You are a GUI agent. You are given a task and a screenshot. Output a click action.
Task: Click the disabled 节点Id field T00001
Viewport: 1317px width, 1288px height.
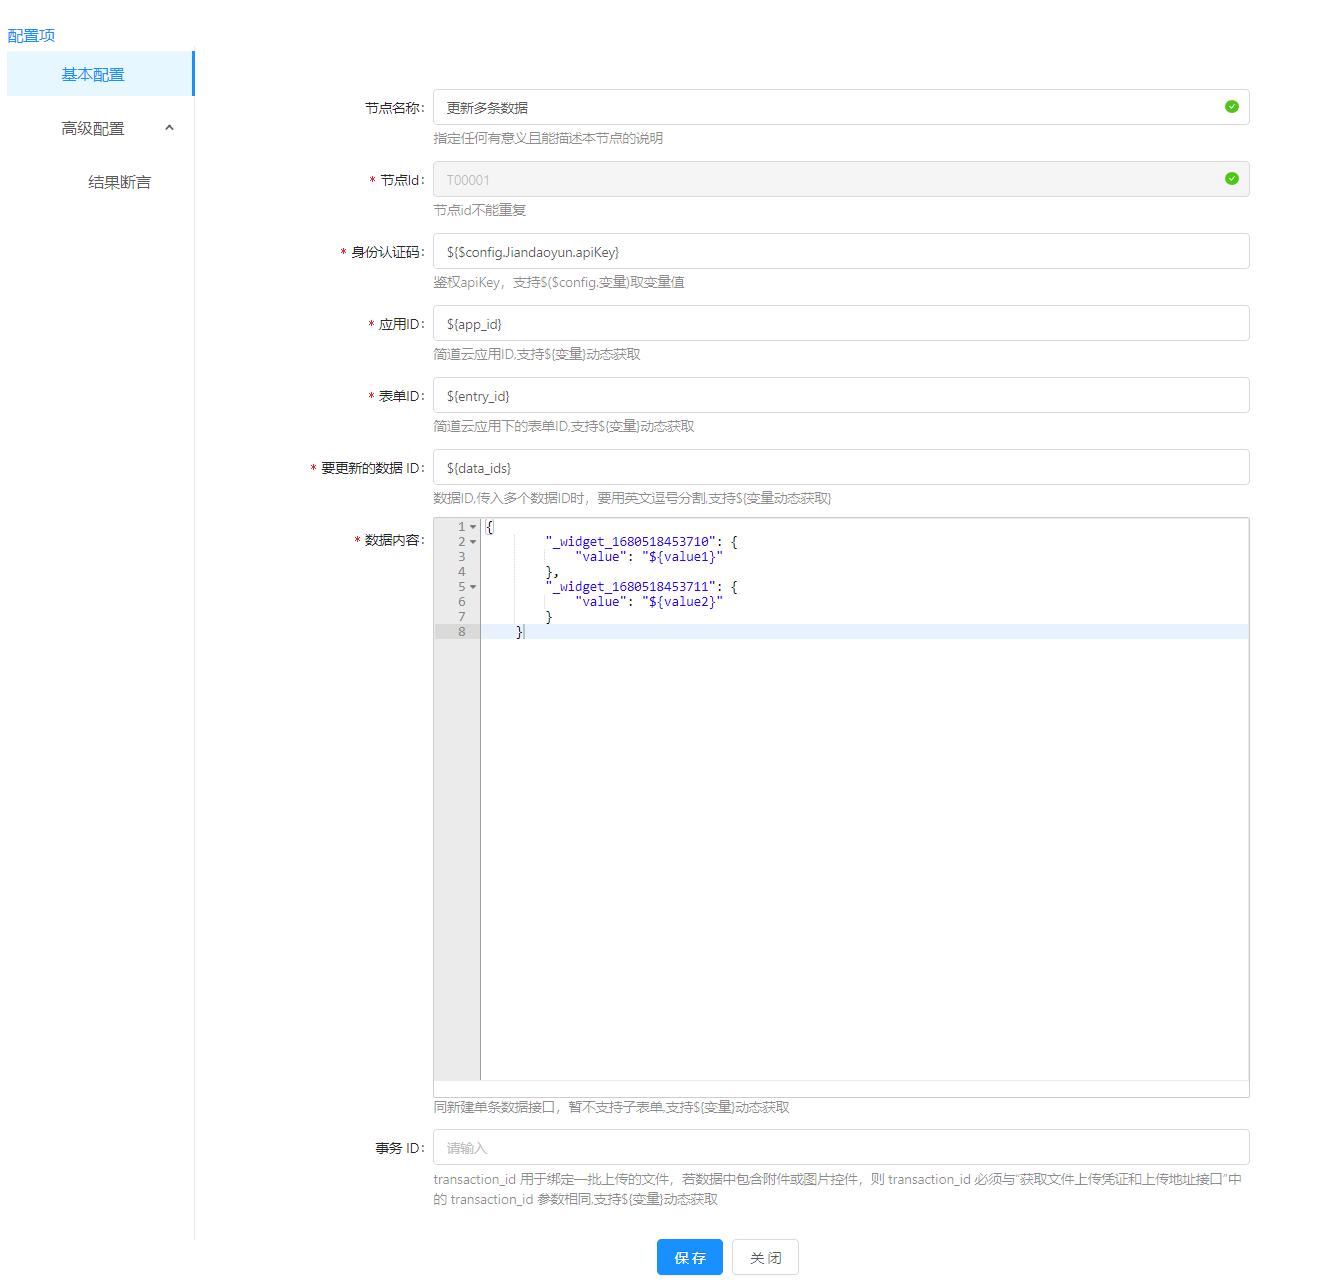click(x=841, y=179)
